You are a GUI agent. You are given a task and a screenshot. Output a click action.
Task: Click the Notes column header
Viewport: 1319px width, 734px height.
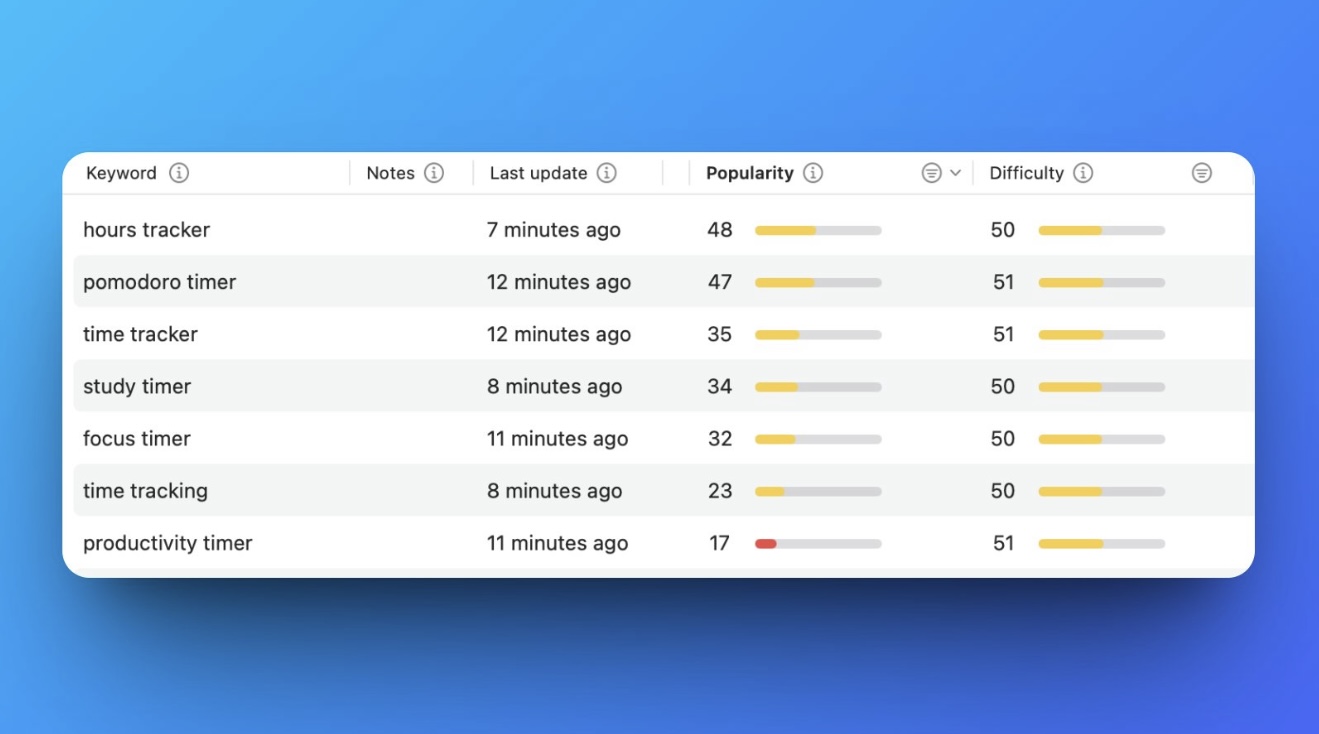pos(390,173)
